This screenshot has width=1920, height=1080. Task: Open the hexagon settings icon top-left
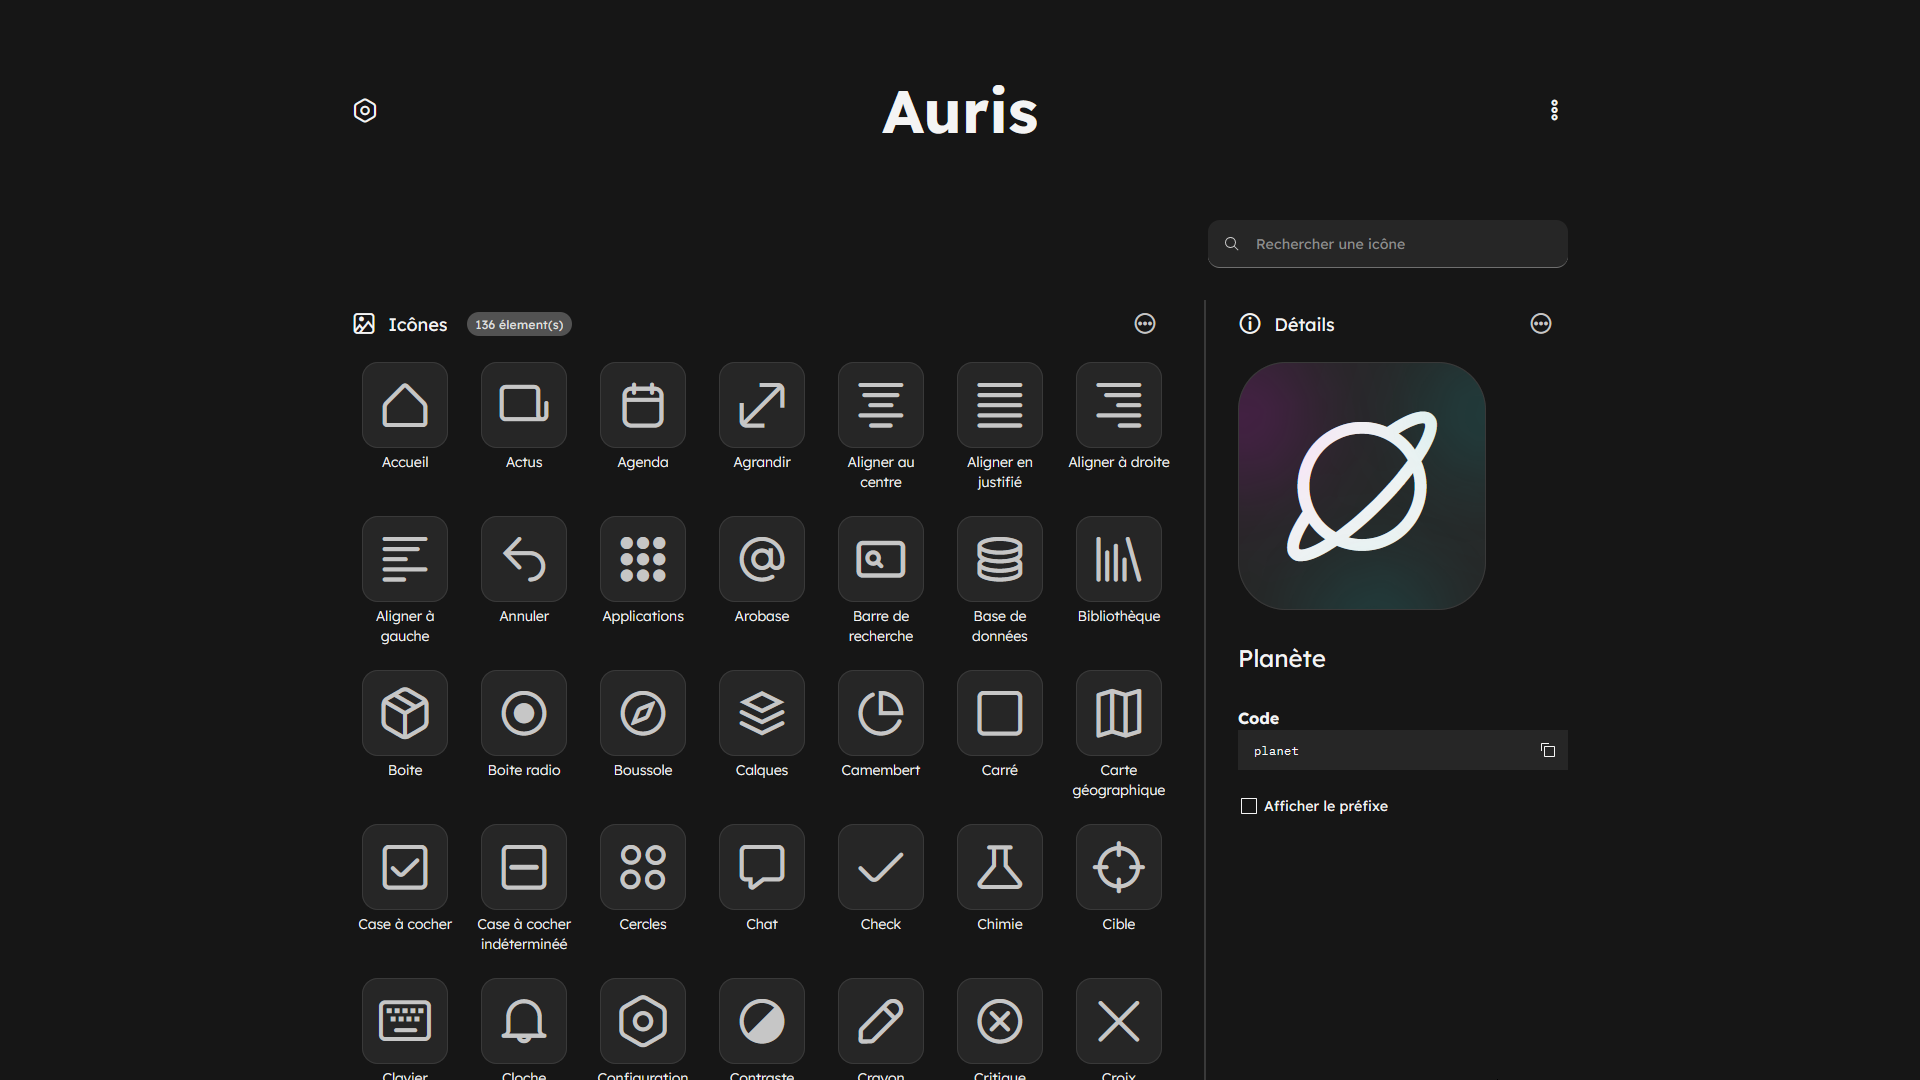click(365, 110)
